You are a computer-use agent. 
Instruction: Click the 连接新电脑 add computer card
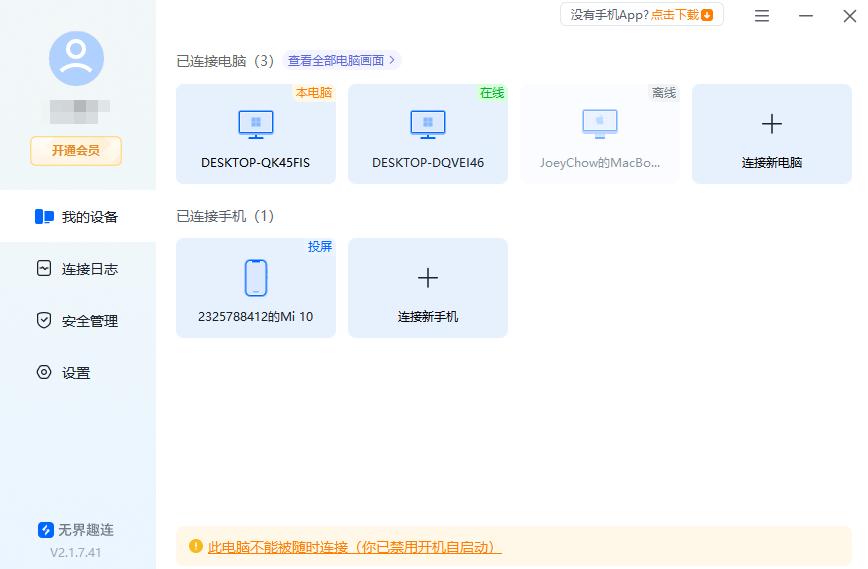click(x=772, y=134)
